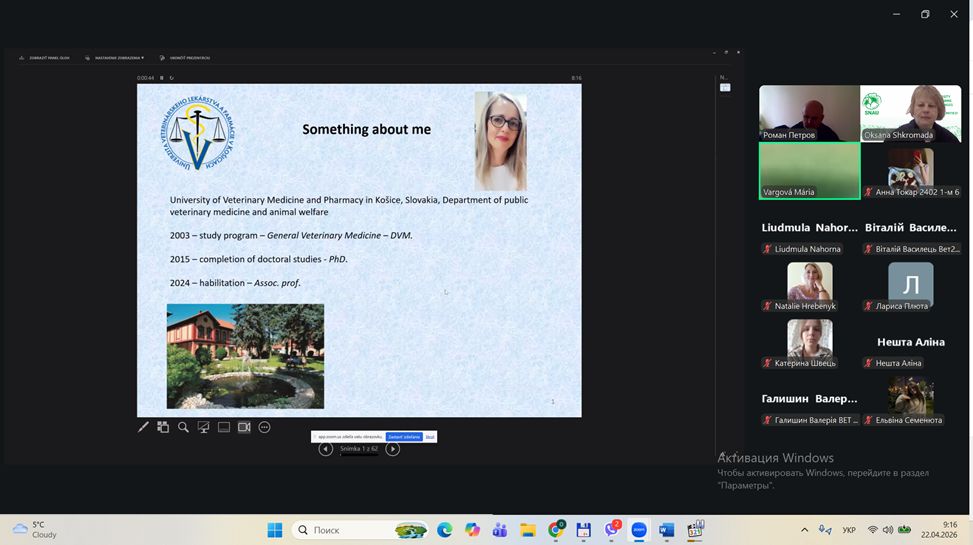Click the magnifier zoom tool under the slide
Image resolution: width=973 pixels, height=545 pixels.
(x=183, y=427)
